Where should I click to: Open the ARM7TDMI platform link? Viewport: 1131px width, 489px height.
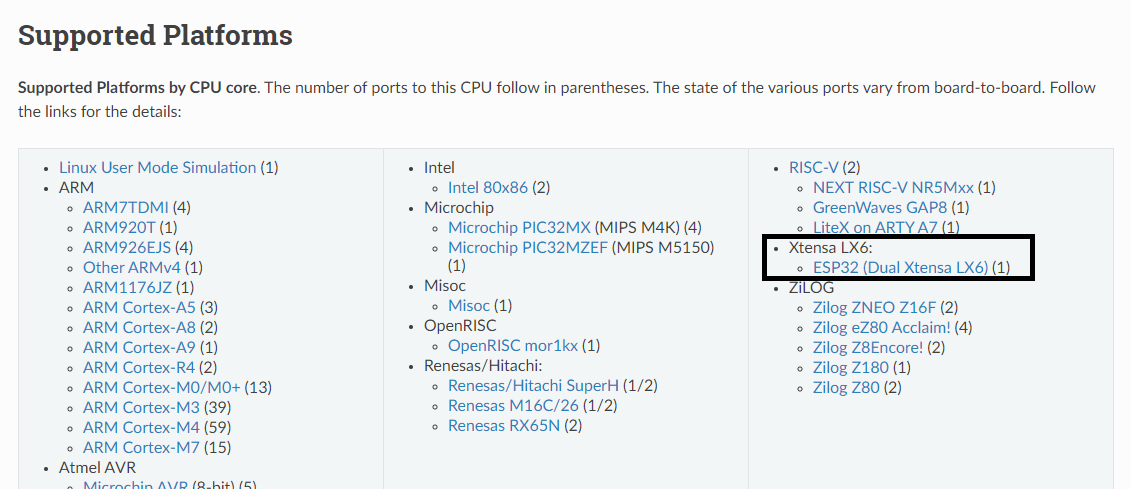[126, 208]
